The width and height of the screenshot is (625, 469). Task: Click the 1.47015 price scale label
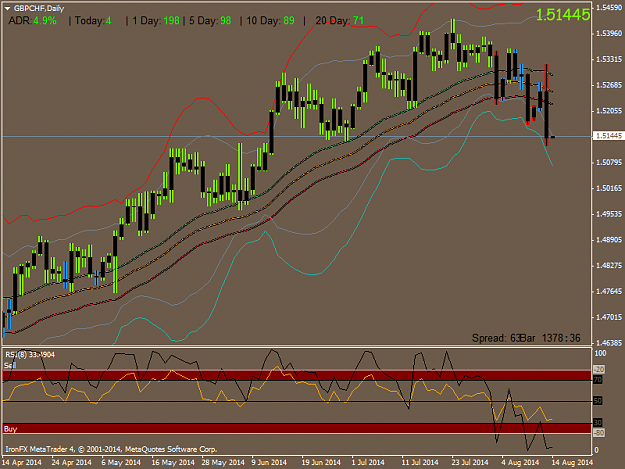tap(609, 318)
